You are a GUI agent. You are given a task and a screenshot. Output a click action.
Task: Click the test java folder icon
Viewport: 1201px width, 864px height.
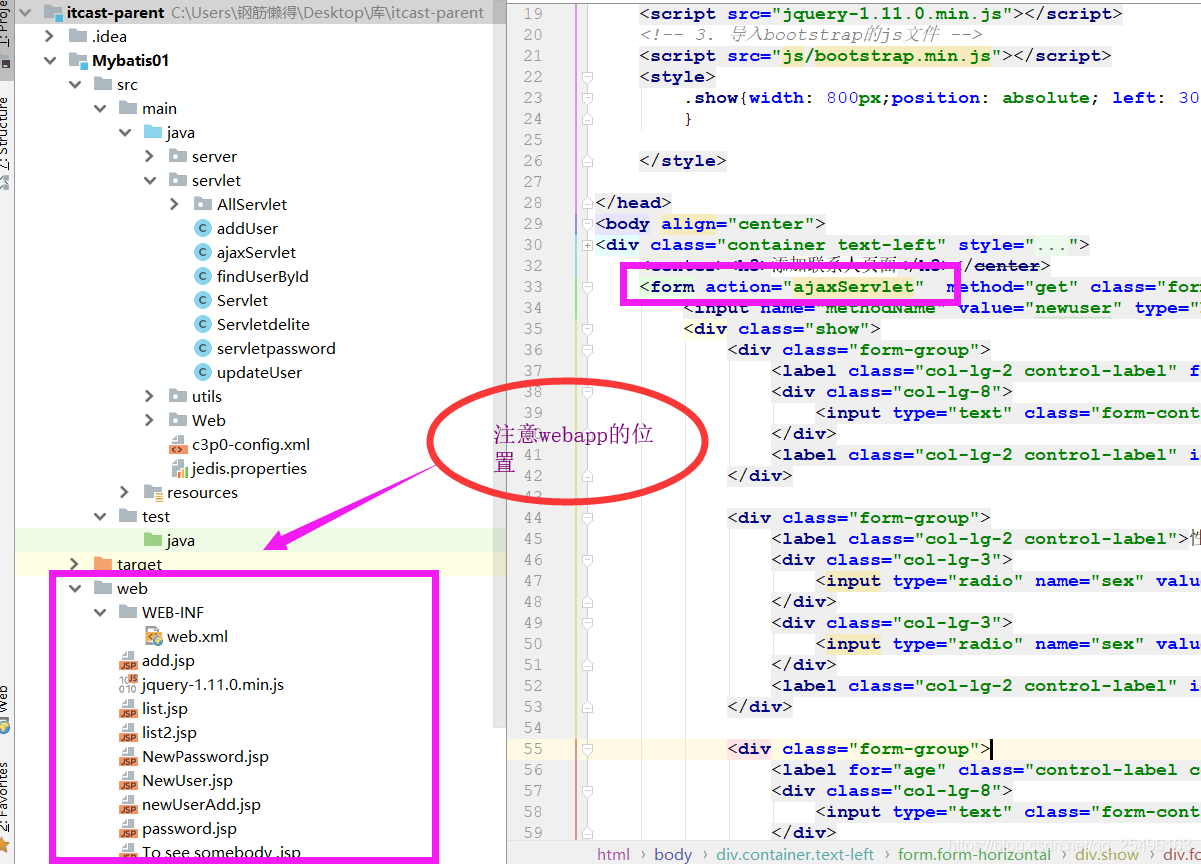tap(152, 540)
